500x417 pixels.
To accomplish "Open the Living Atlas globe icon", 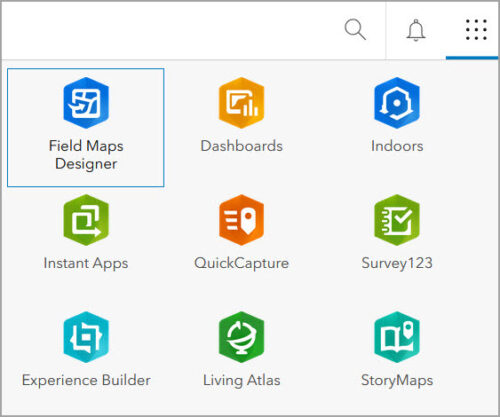I will pyautogui.click(x=242, y=337).
